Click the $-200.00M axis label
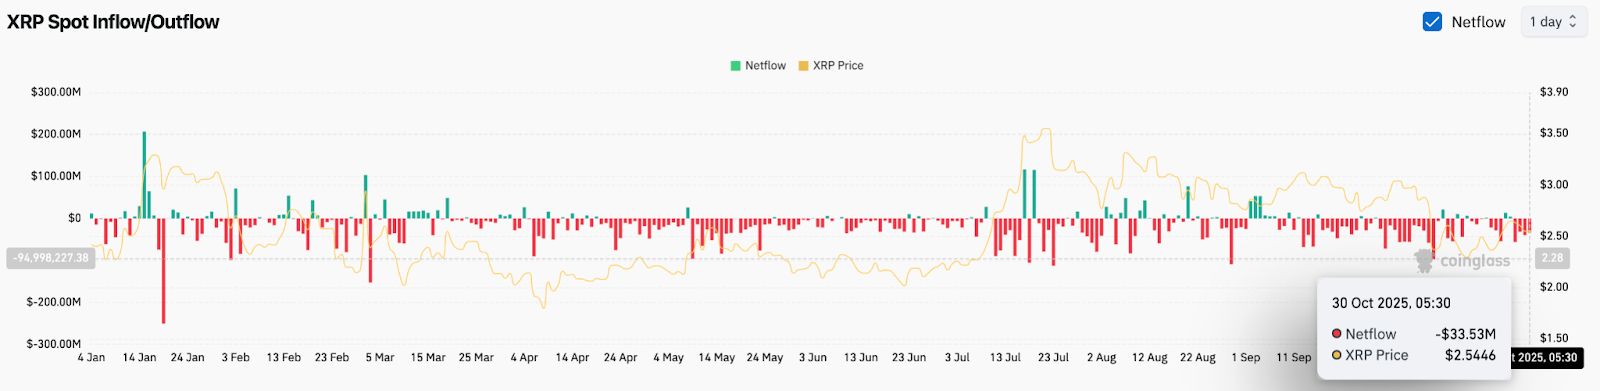The width and height of the screenshot is (1600, 391). coord(54,302)
